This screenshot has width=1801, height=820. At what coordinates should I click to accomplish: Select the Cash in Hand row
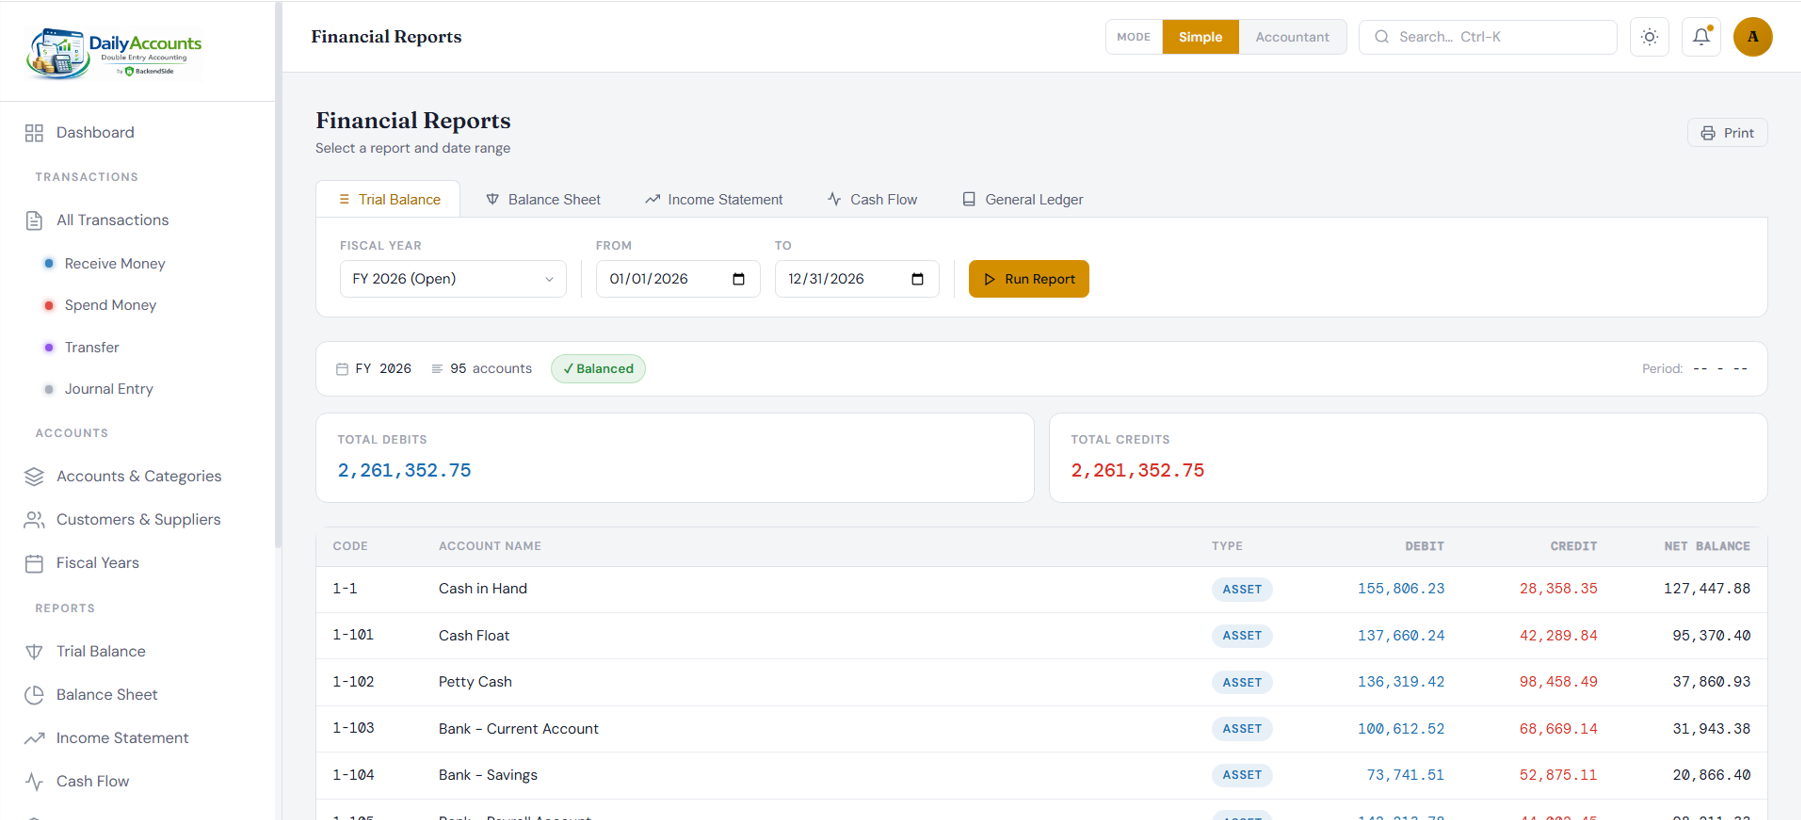point(1041,589)
